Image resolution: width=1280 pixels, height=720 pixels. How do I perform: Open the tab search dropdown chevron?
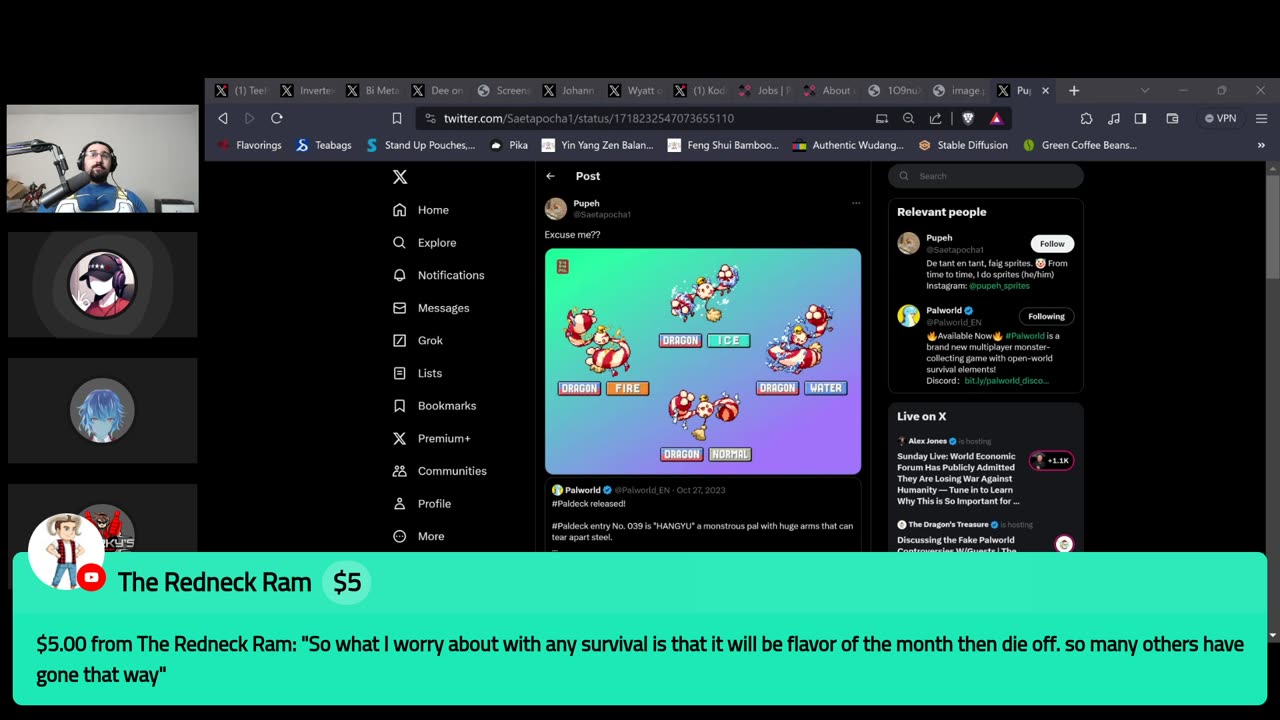1145,90
